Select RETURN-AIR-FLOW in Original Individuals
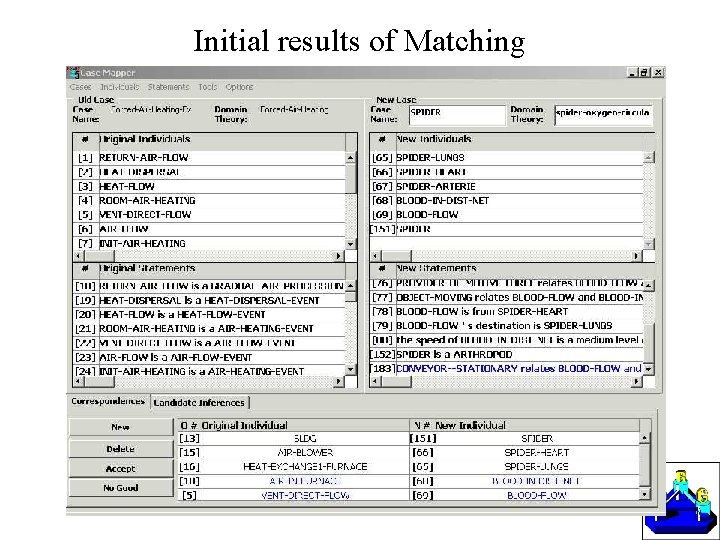The width and height of the screenshot is (720, 540). click(209, 158)
